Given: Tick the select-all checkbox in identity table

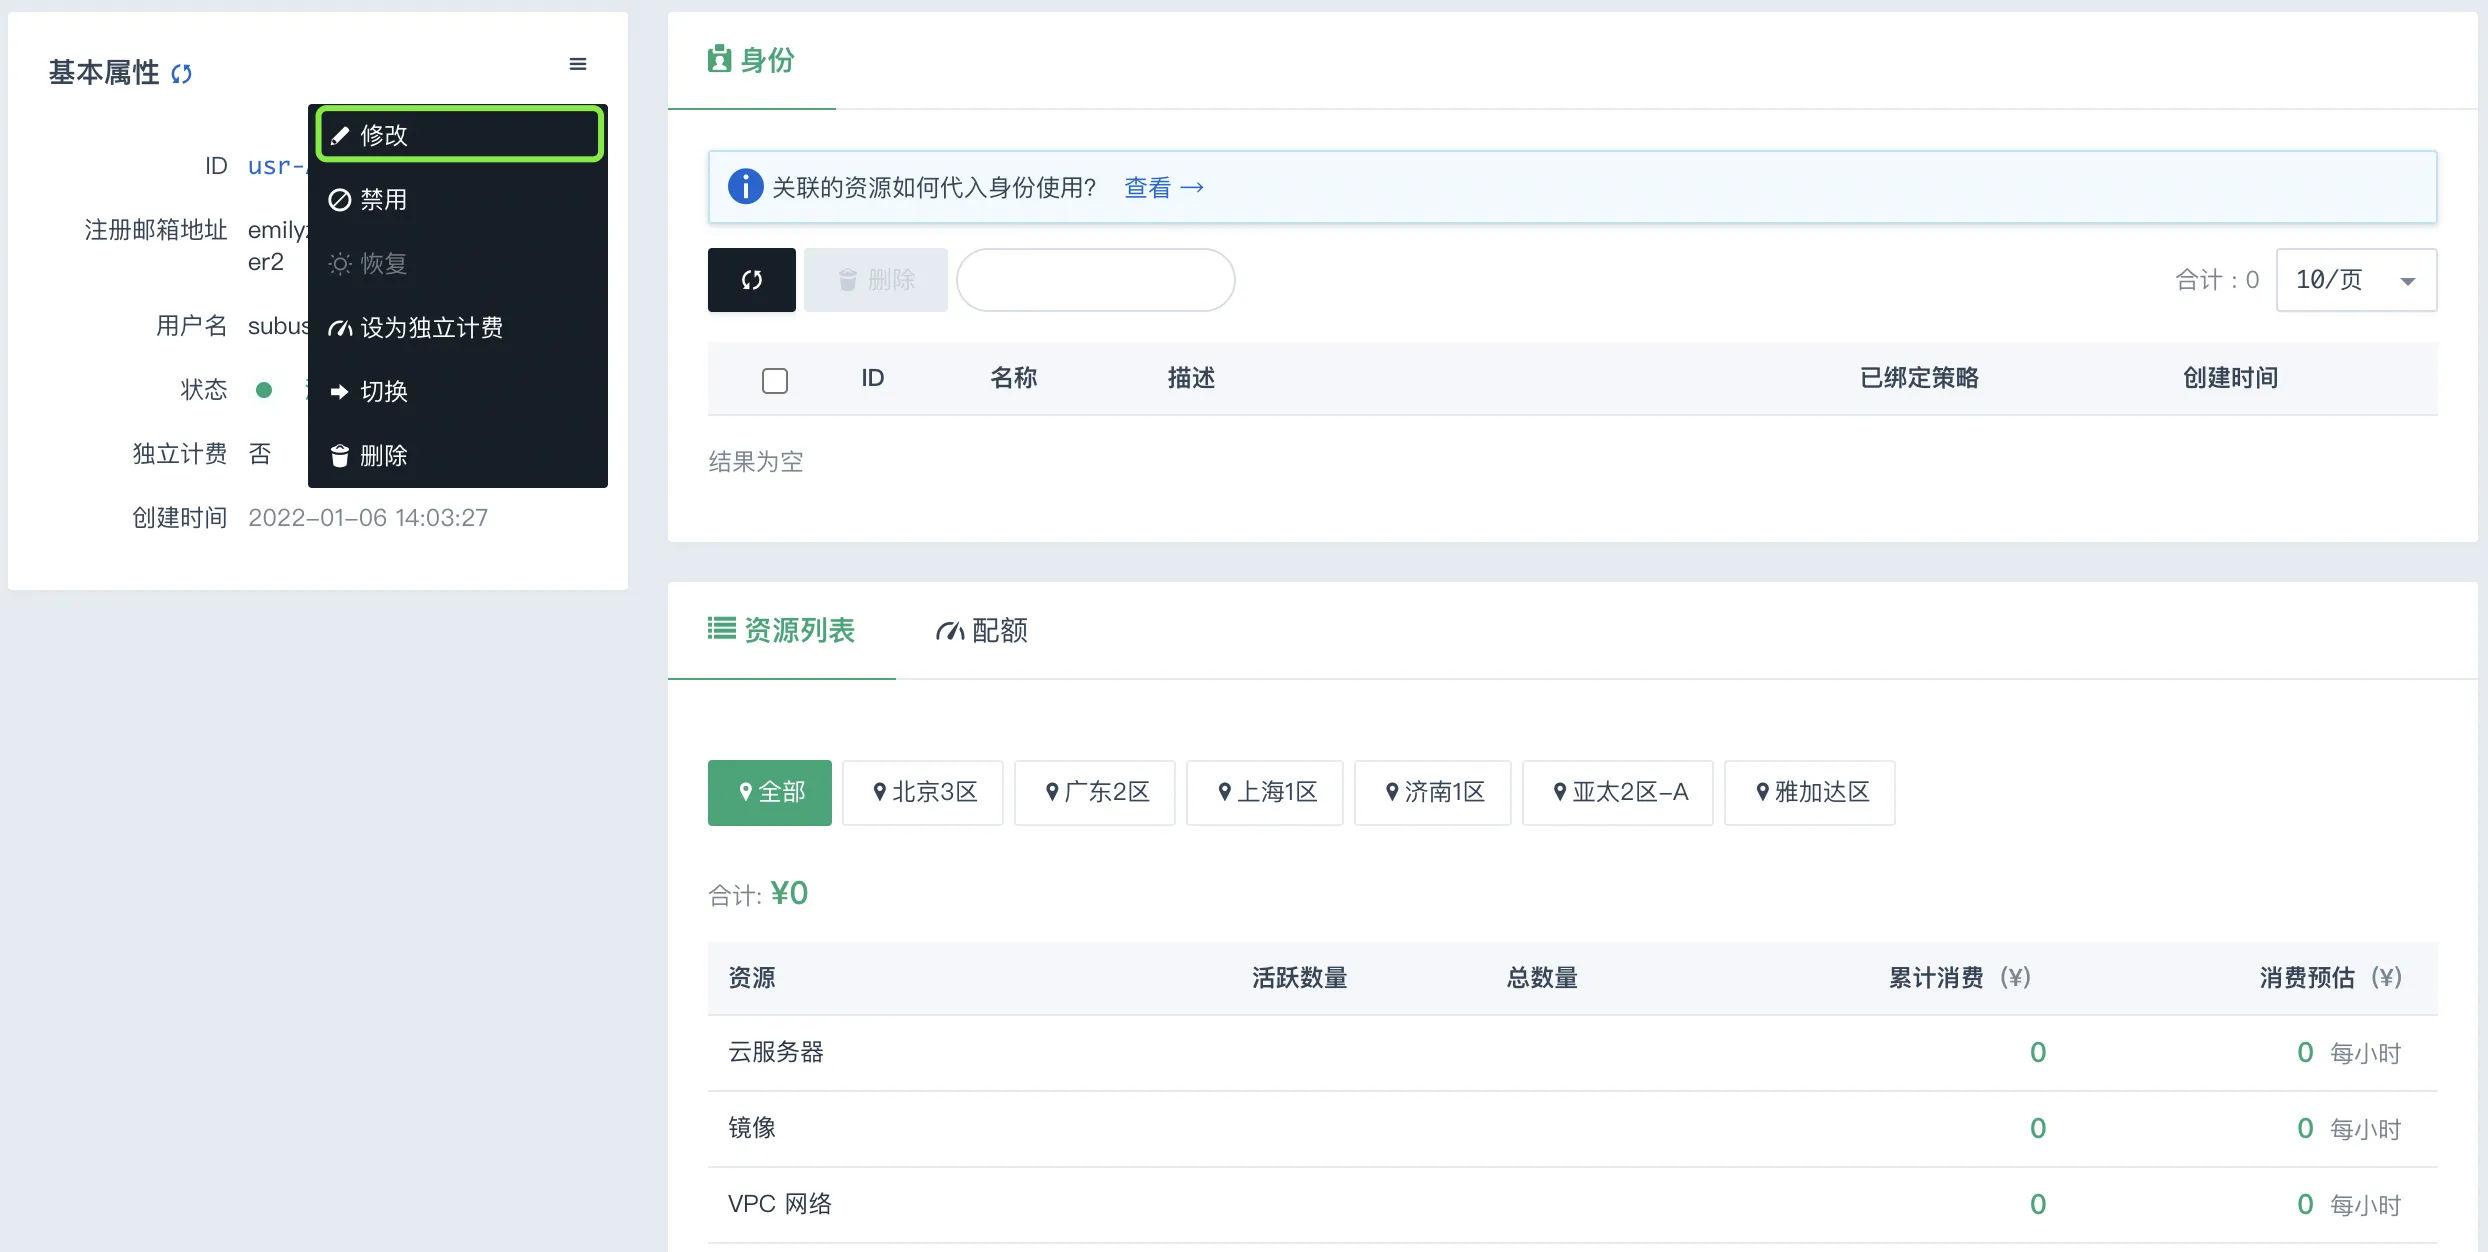Looking at the screenshot, I should 775,380.
